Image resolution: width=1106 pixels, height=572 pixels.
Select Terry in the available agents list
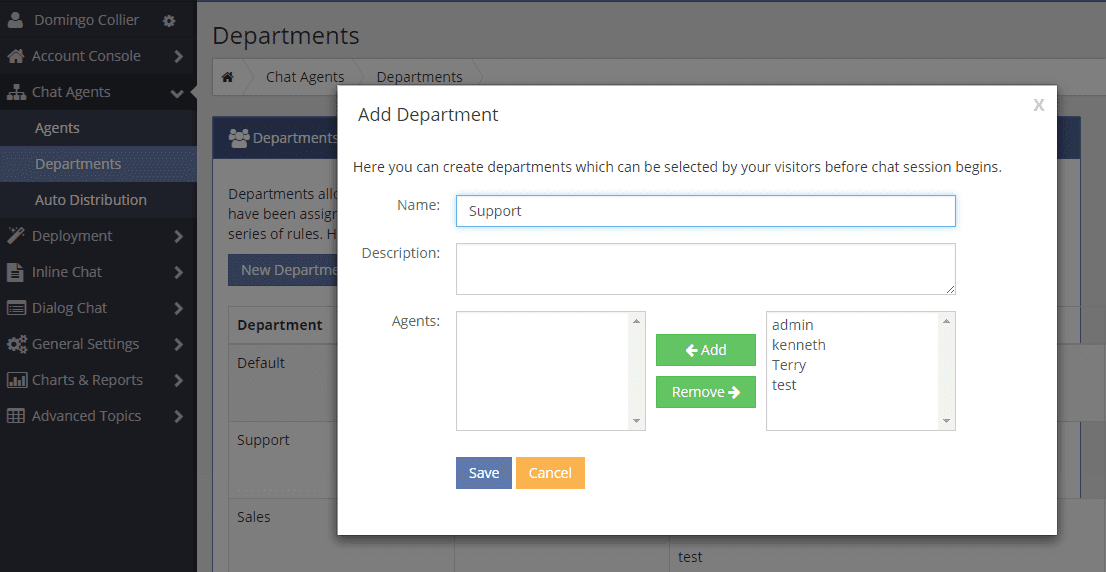pos(789,365)
